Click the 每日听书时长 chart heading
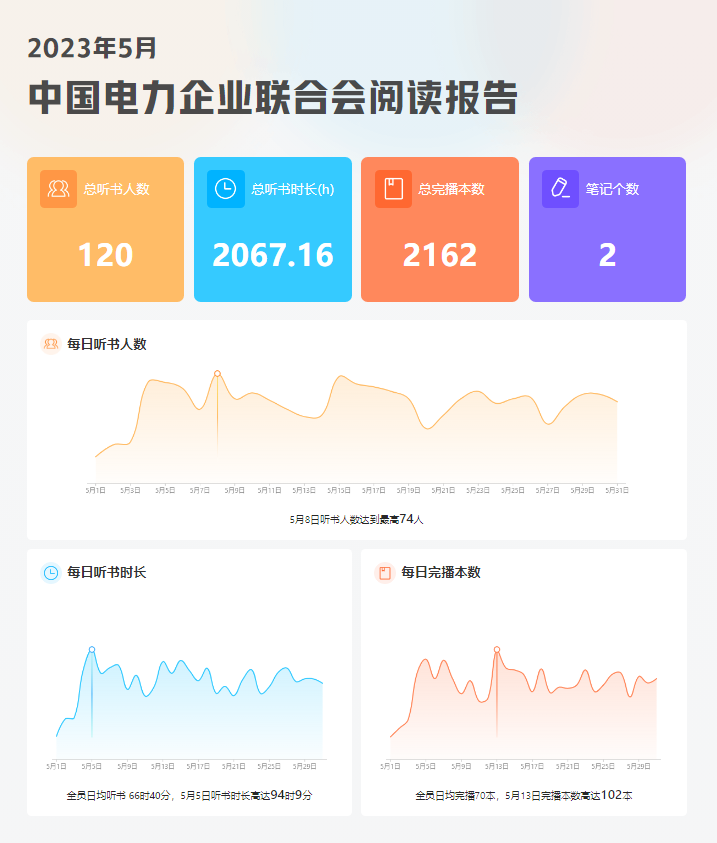This screenshot has height=843, width=717. (106, 573)
